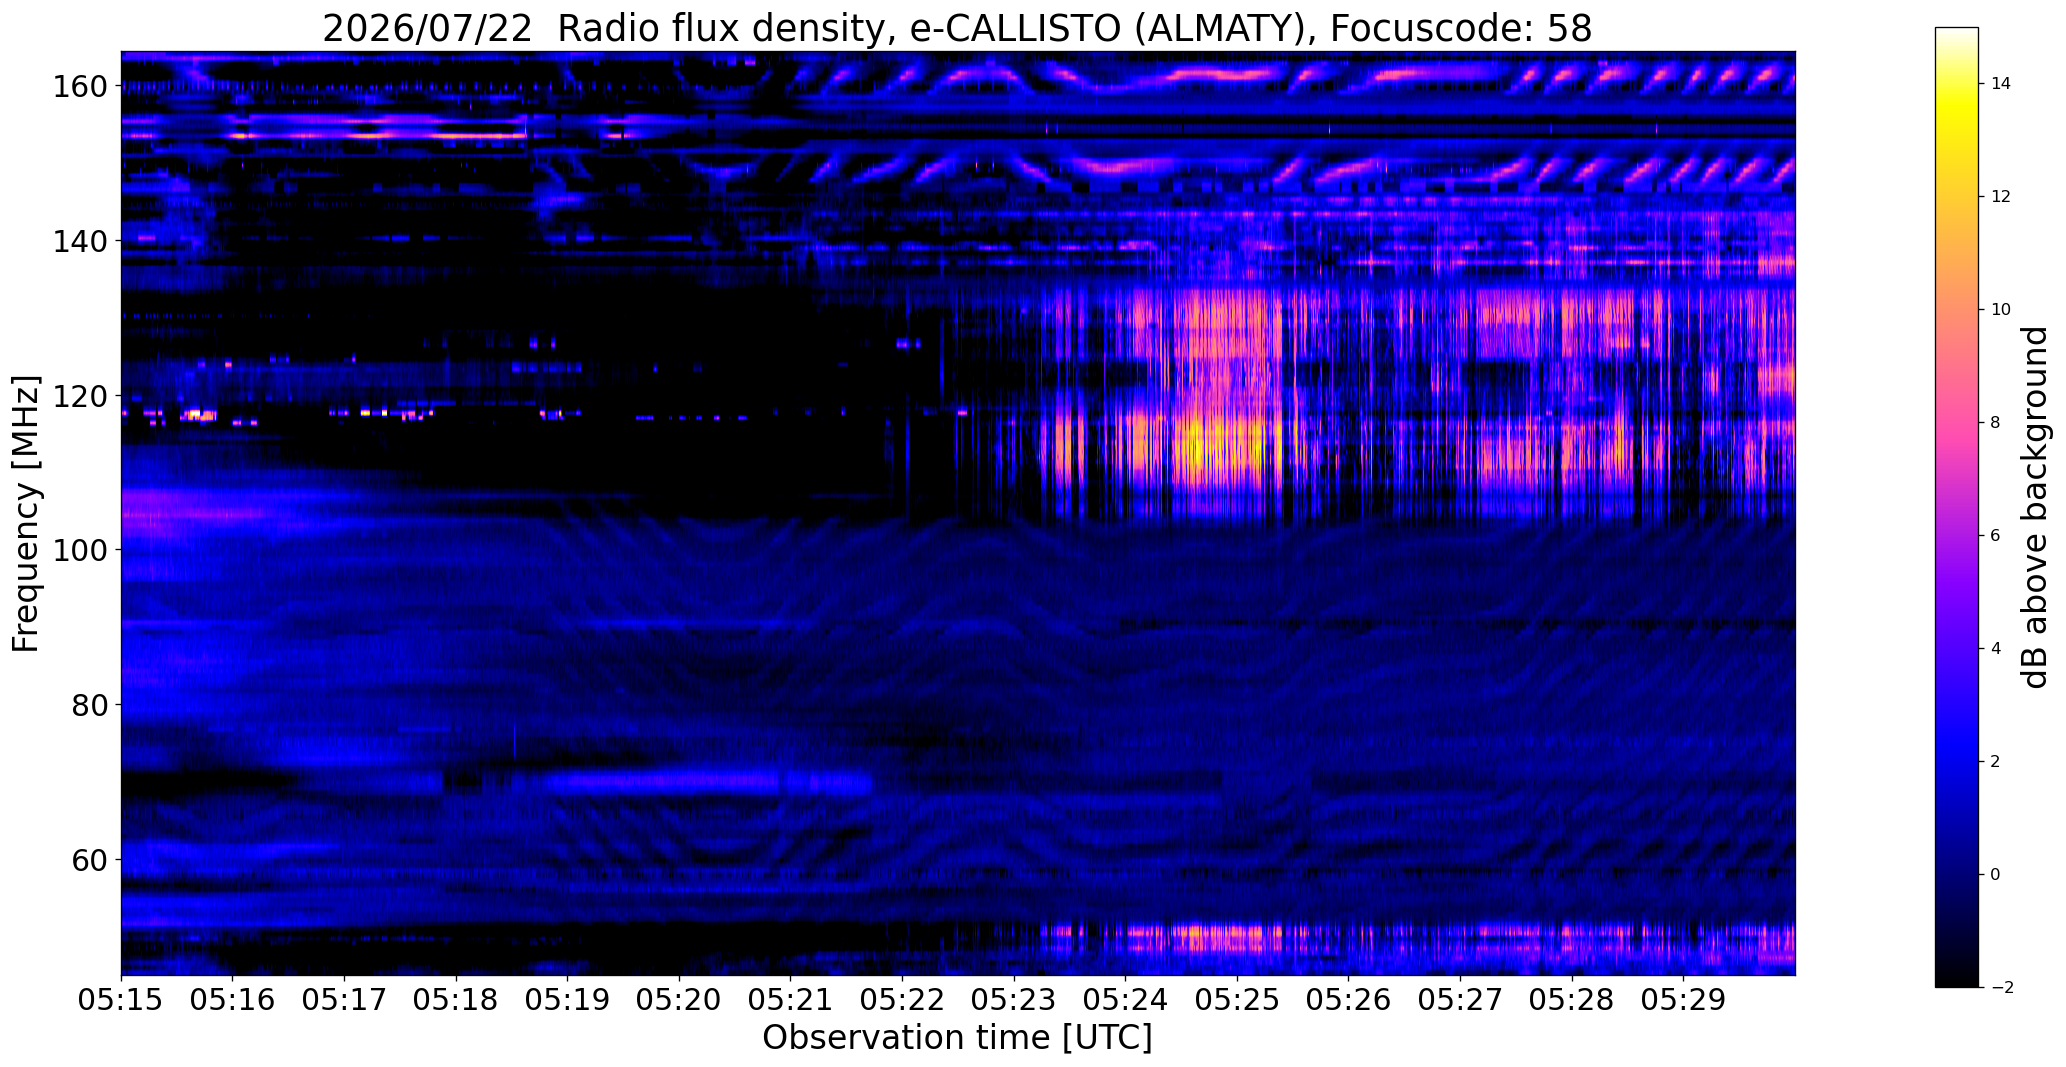This screenshot has height=1067, width=2066.
Task: Click the 120 MHz frequency tick label
Action: click(x=79, y=396)
